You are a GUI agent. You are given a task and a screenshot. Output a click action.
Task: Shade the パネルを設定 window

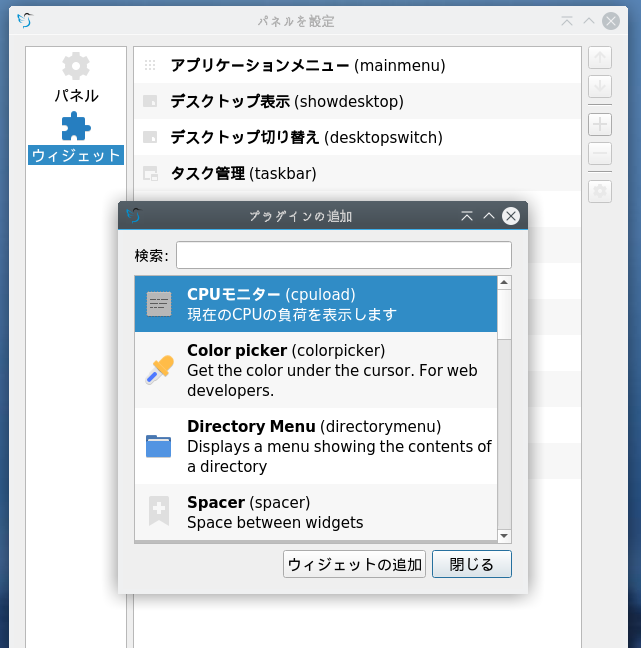567,21
